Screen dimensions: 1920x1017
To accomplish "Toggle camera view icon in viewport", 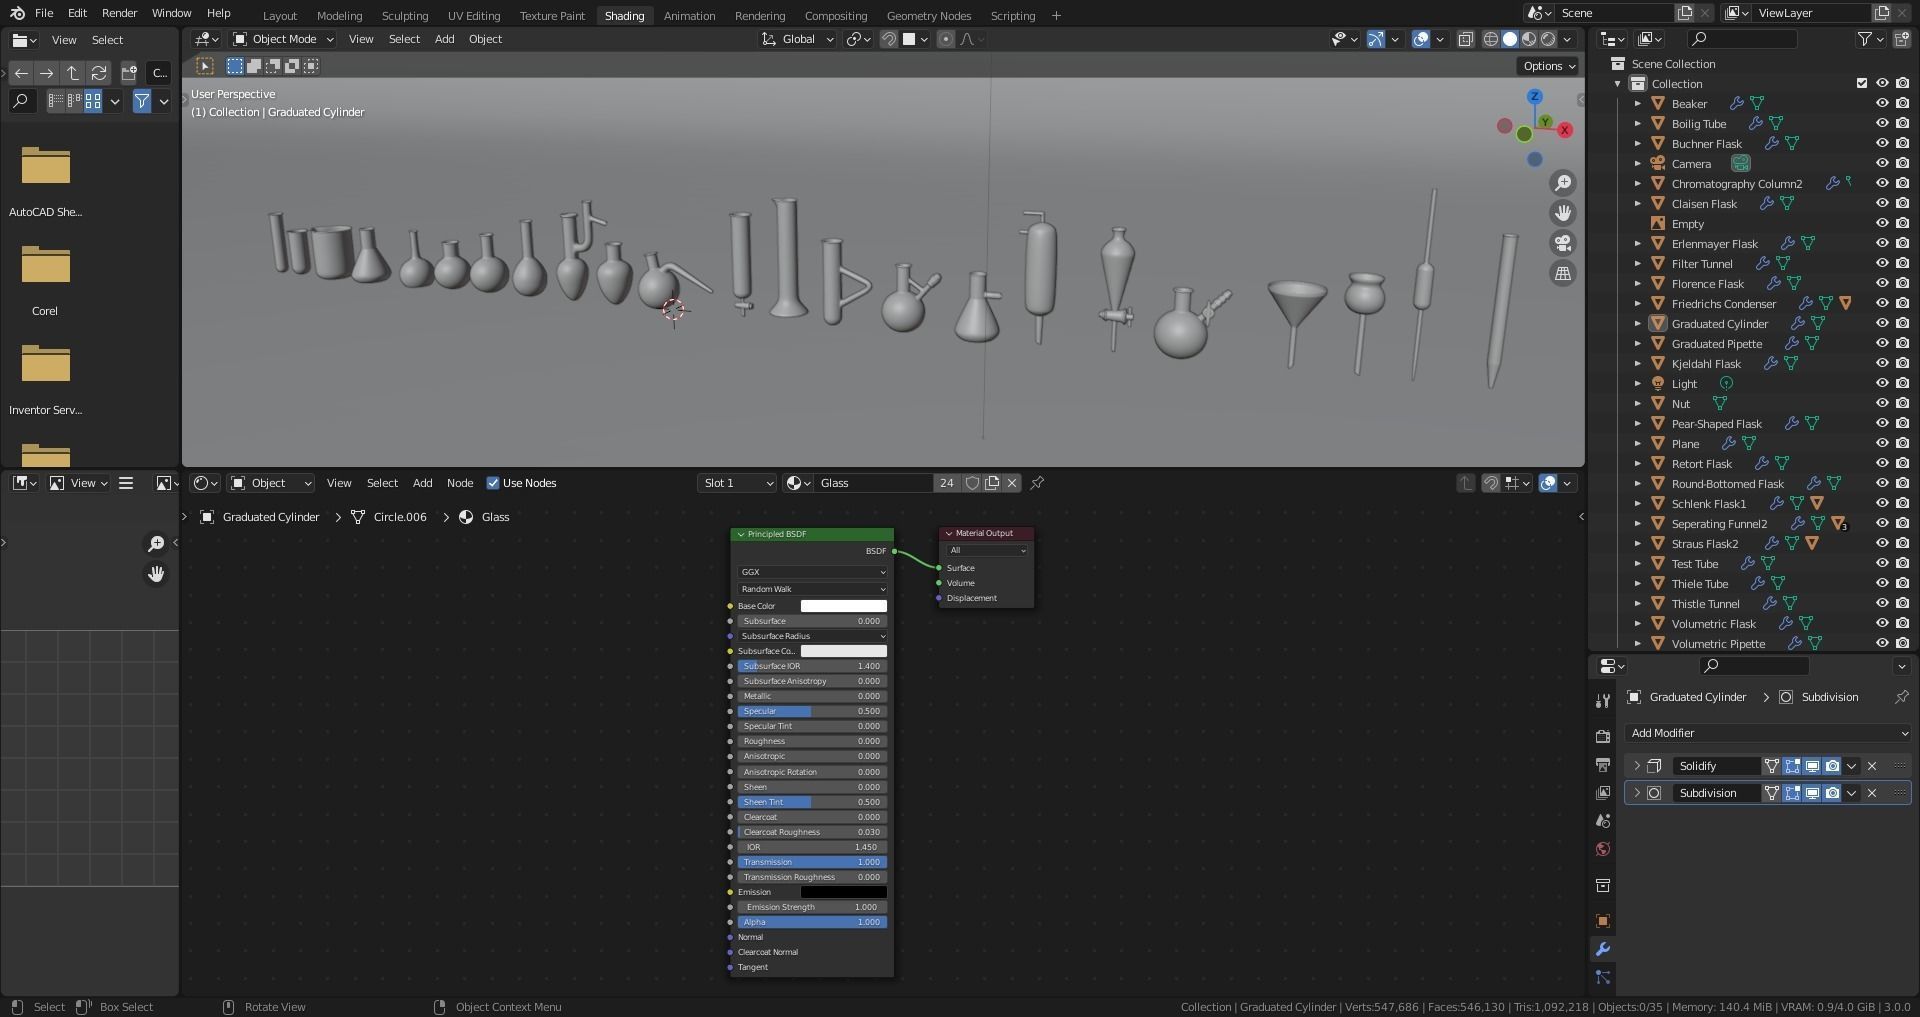I will [x=1562, y=243].
